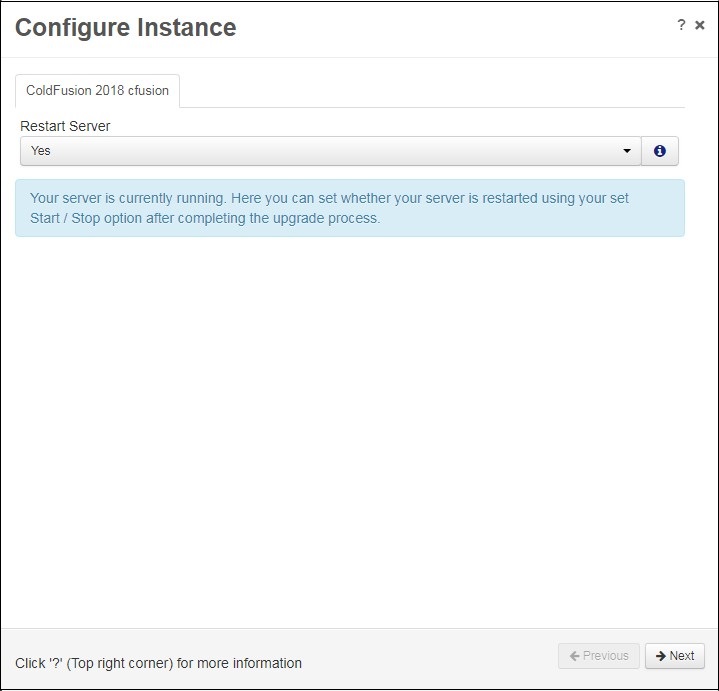Viewport: 719px width, 691px height.
Task: Click the left arrow icon on Previous
Action: tap(574, 656)
